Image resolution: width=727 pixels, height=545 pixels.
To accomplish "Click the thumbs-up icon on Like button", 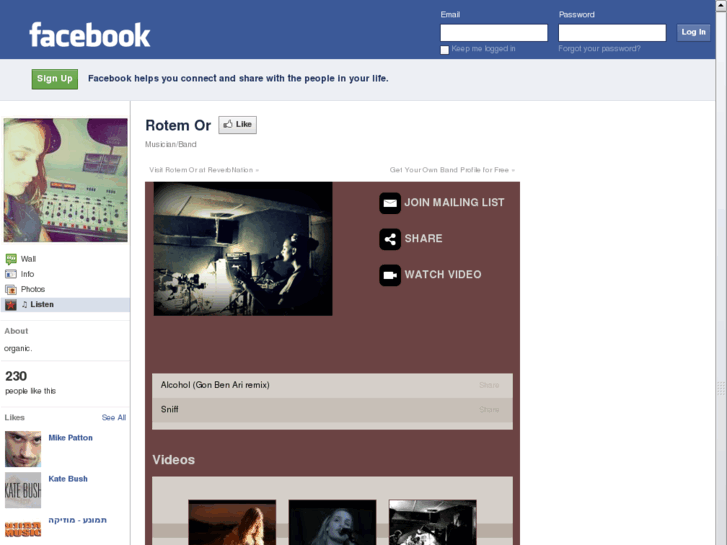I will pyautogui.click(x=228, y=124).
